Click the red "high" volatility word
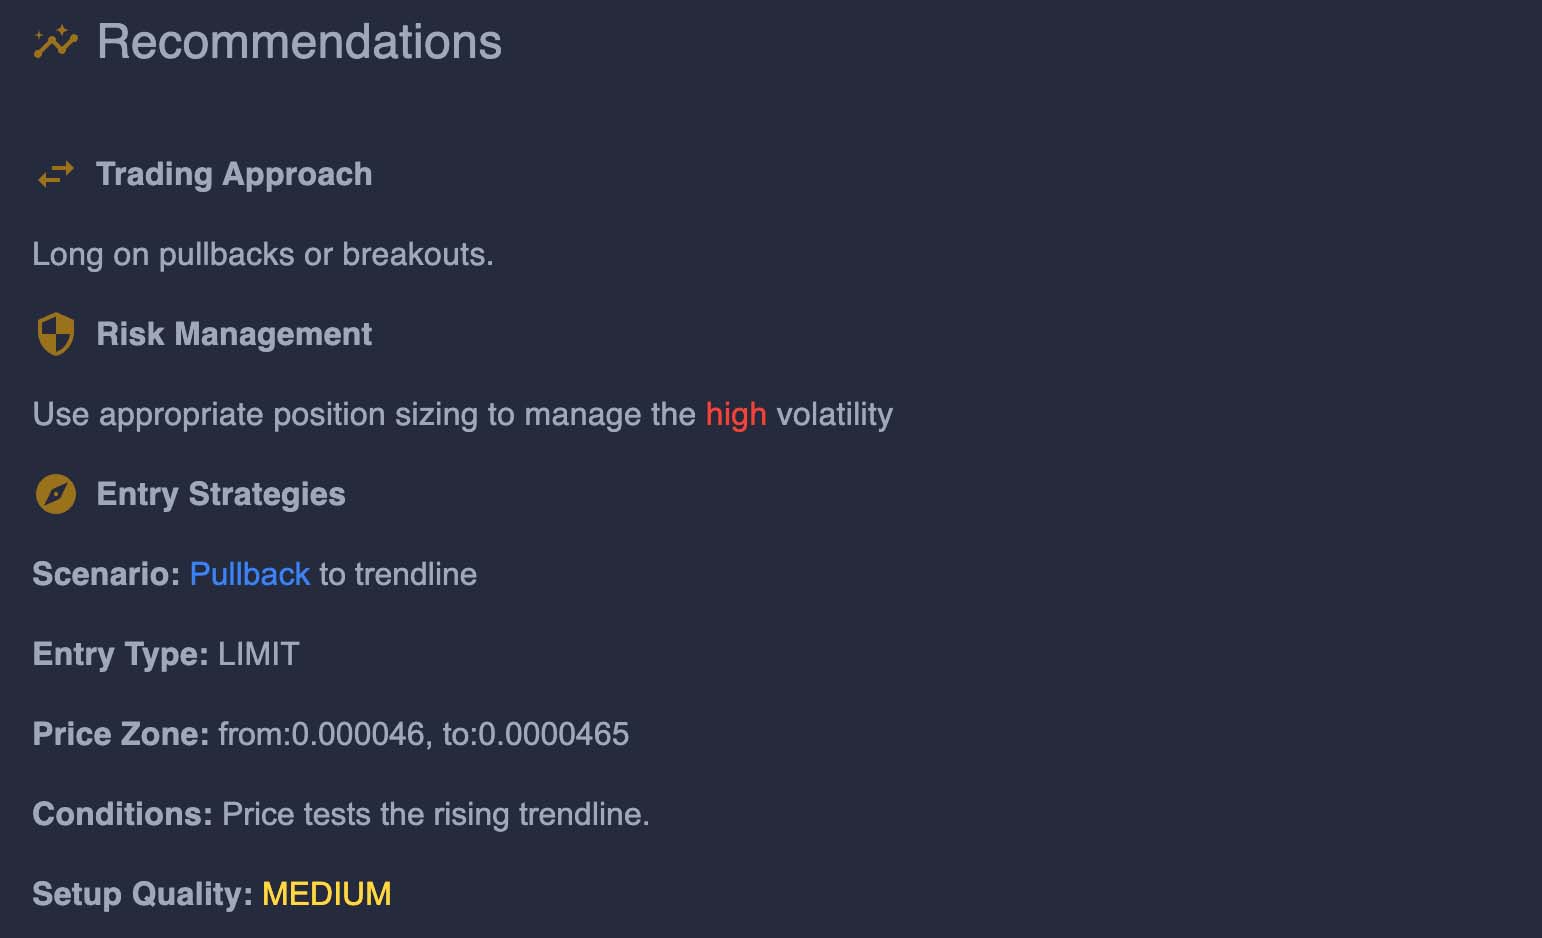The width and height of the screenshot is (1542, 938). pyautogui.click(x=736, y=414)
